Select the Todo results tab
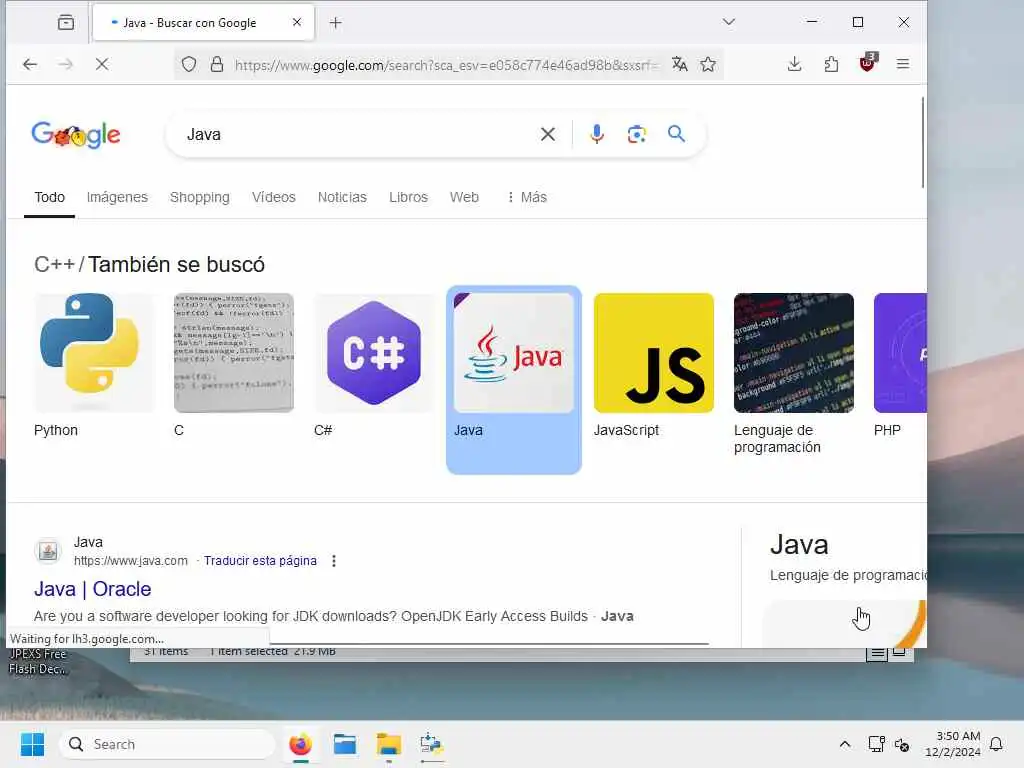 [50, 197]
